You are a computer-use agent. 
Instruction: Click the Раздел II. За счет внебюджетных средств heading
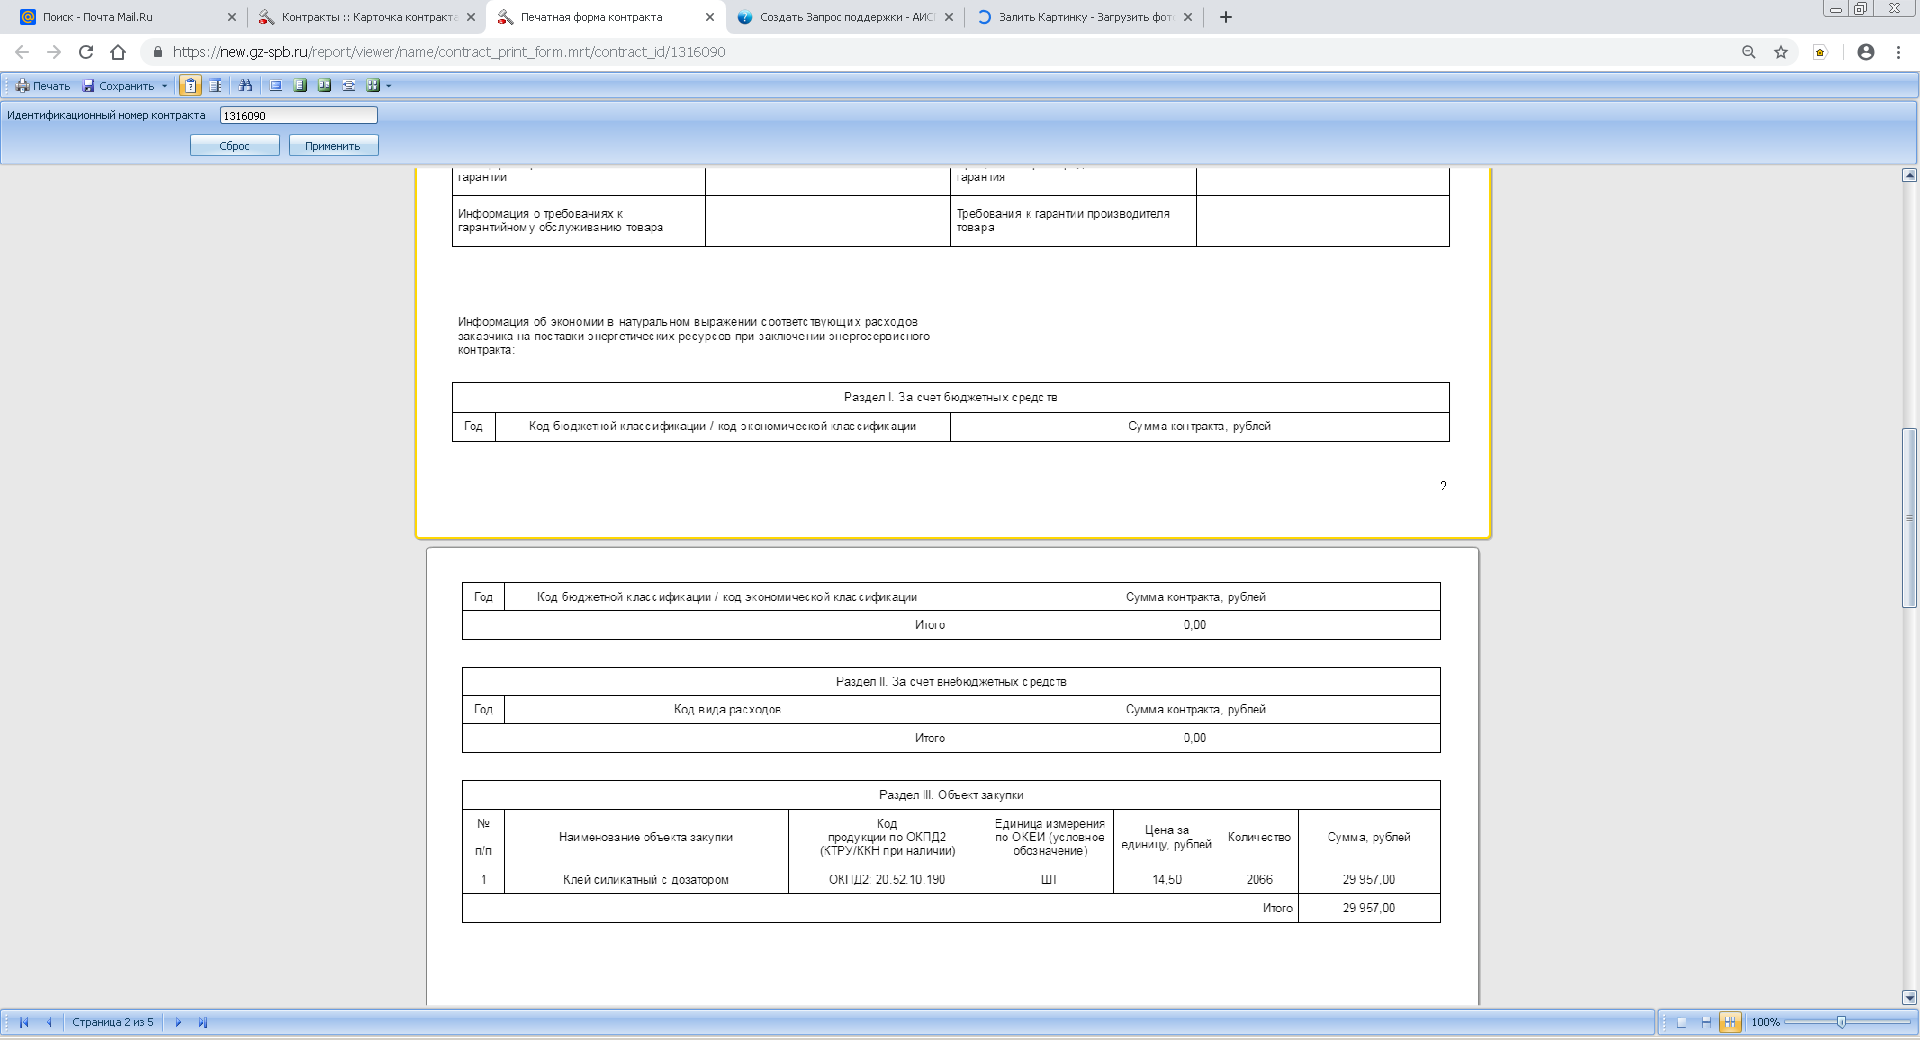951,682
